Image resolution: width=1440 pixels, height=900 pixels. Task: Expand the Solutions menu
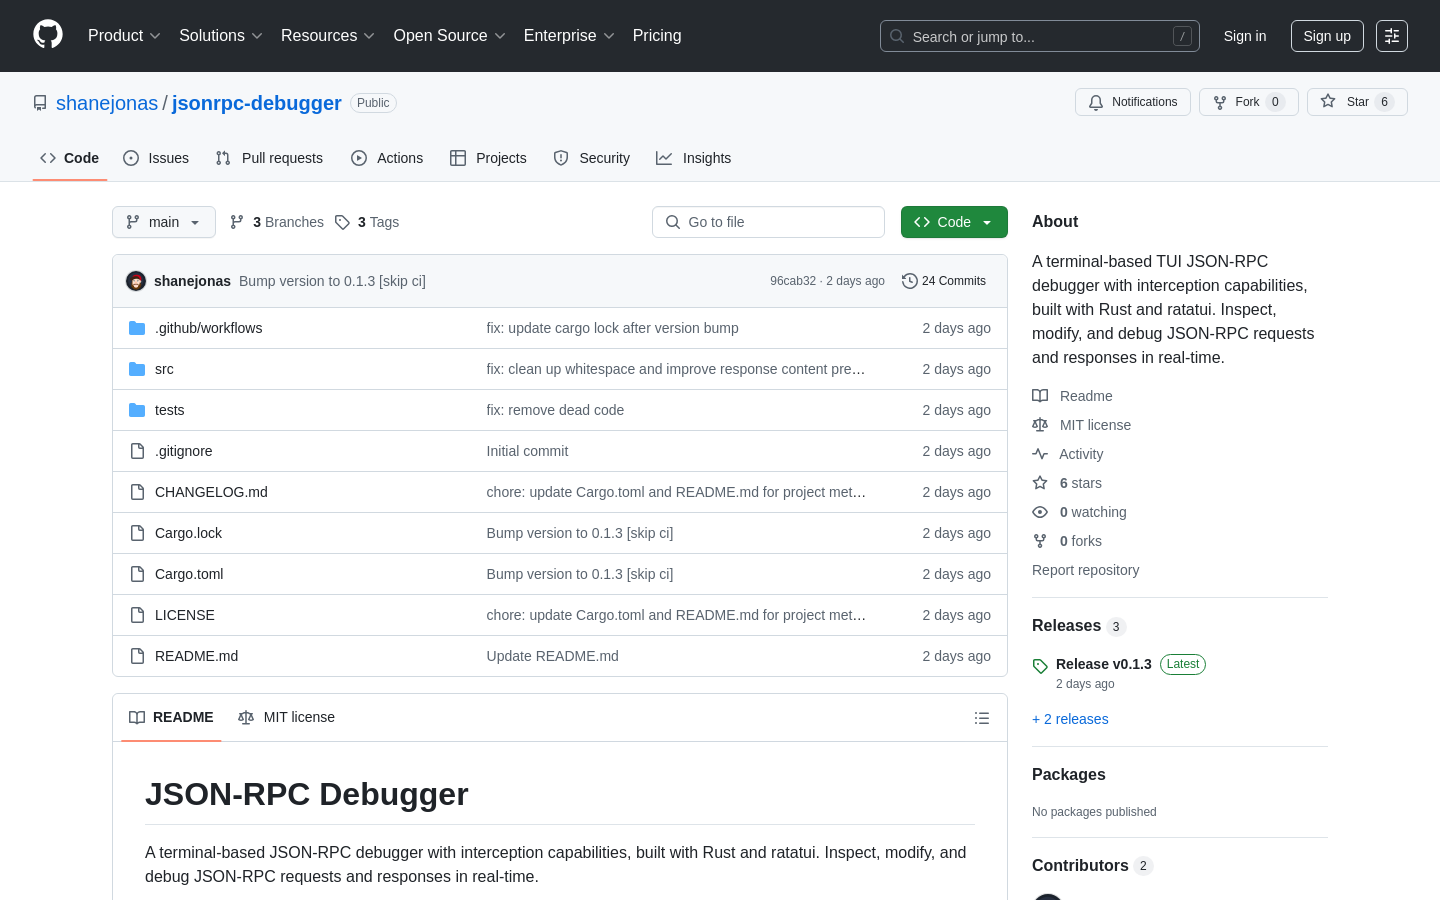221,36
